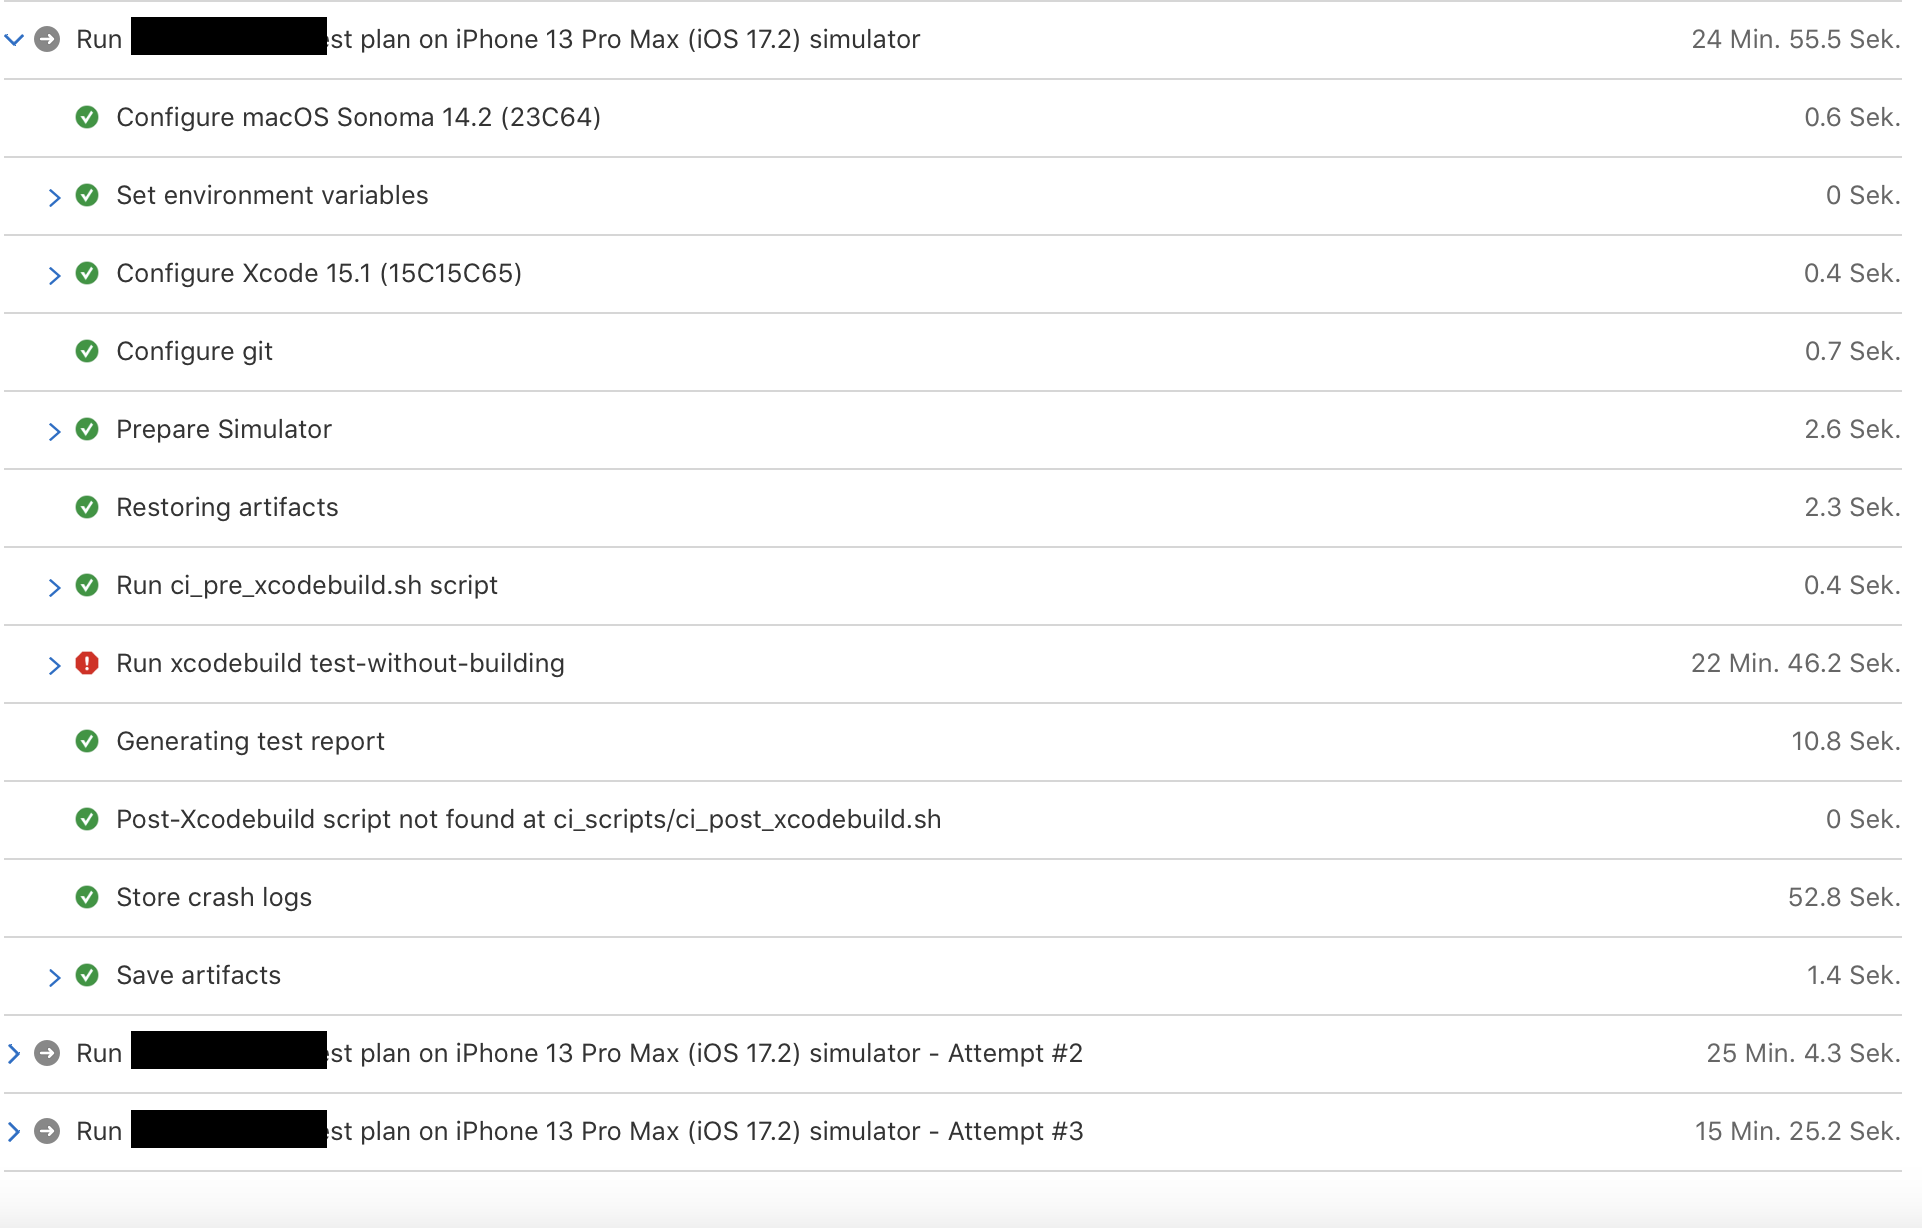Click green checkmark beside Generating test report

[x=87, y=741]
